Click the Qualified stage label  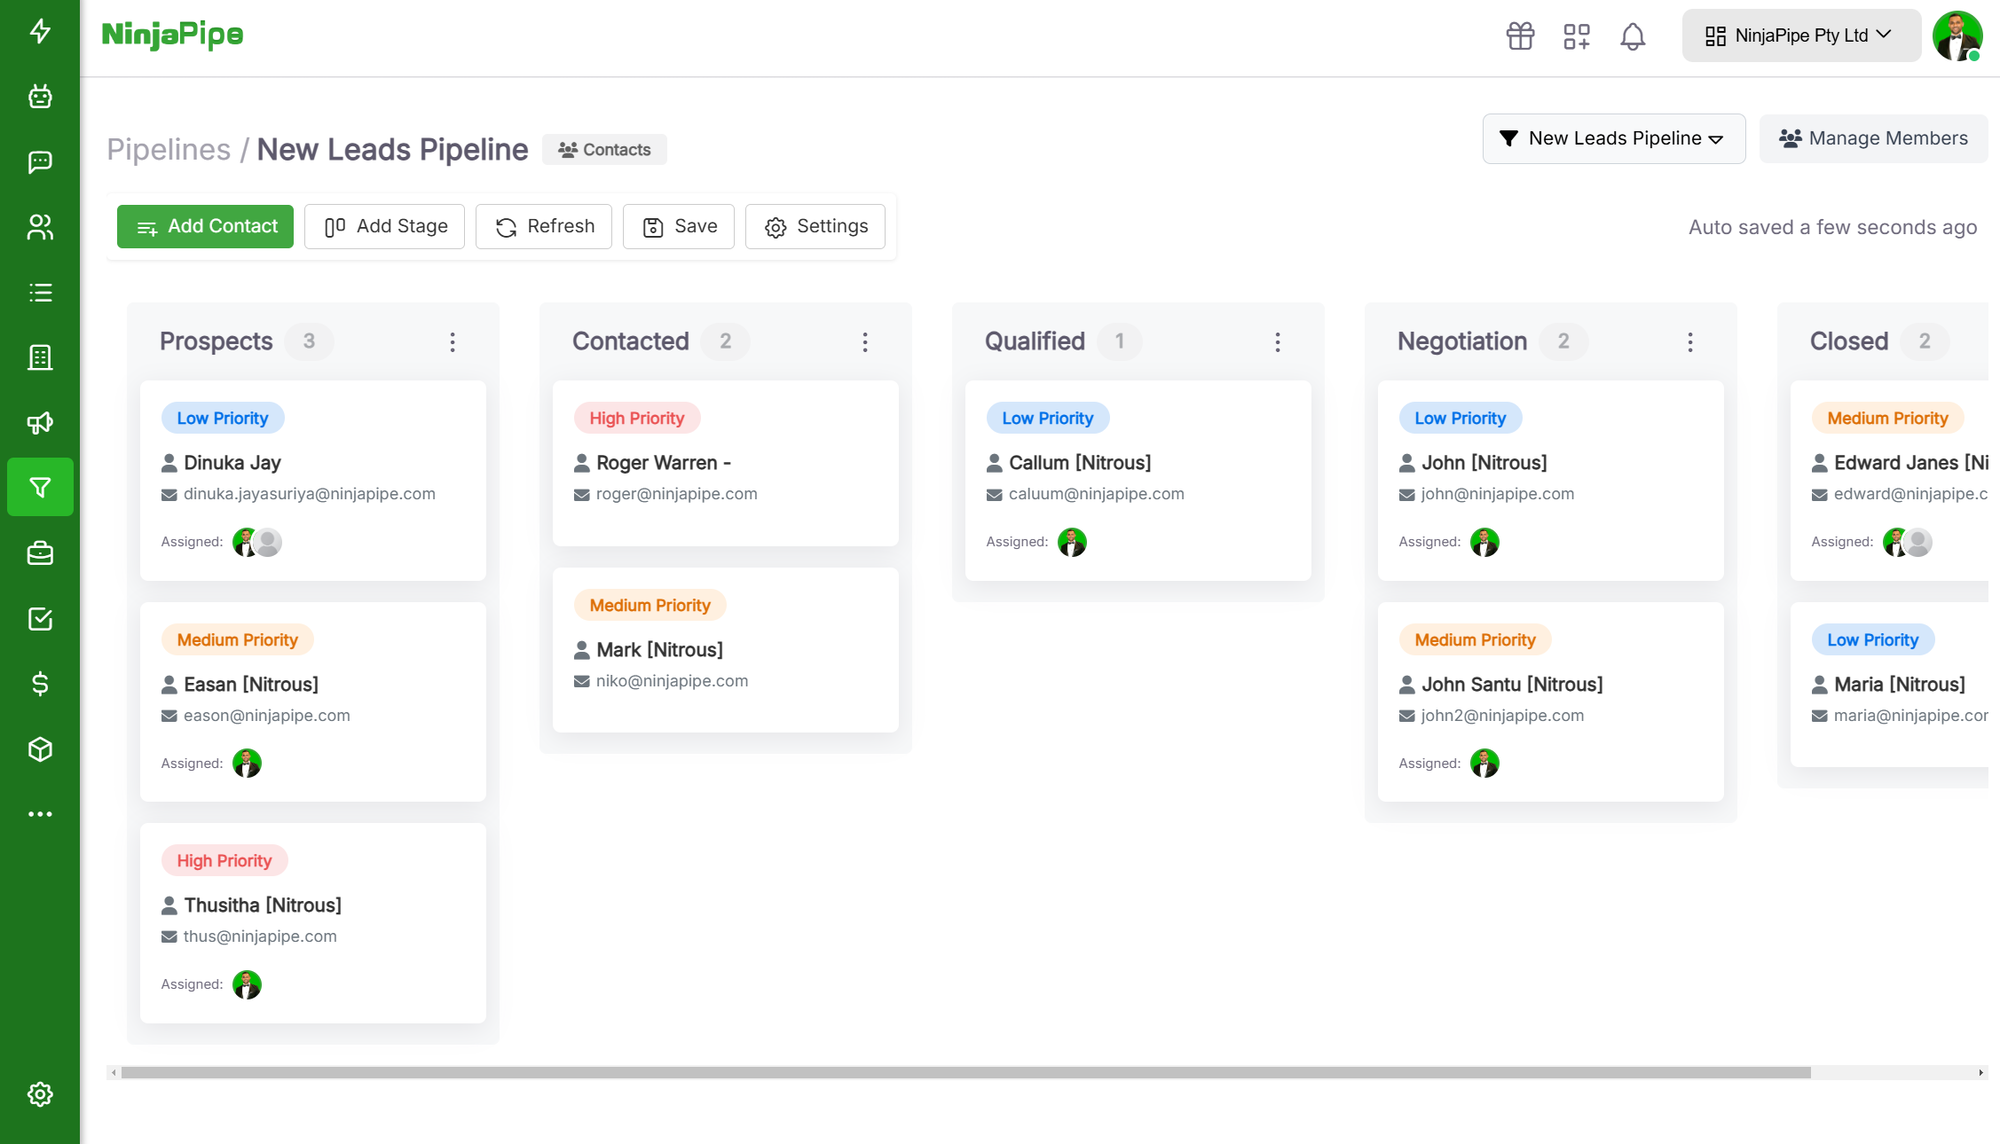[x=1036, y=341]
